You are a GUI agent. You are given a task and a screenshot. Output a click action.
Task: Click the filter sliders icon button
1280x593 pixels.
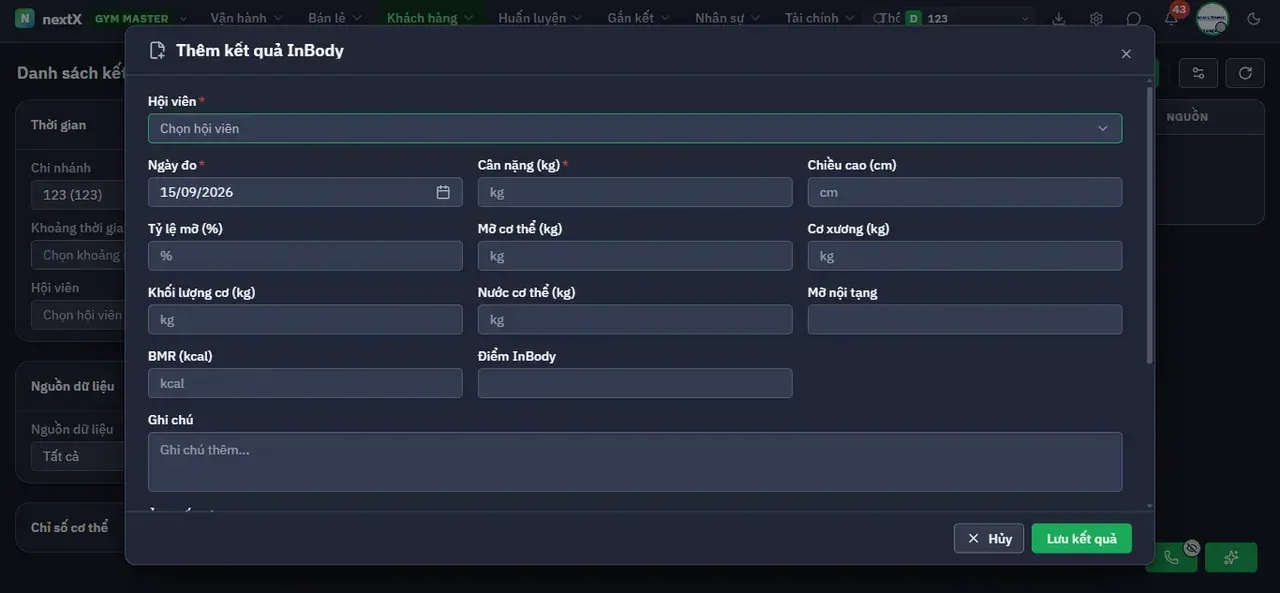pos(1199,73)
